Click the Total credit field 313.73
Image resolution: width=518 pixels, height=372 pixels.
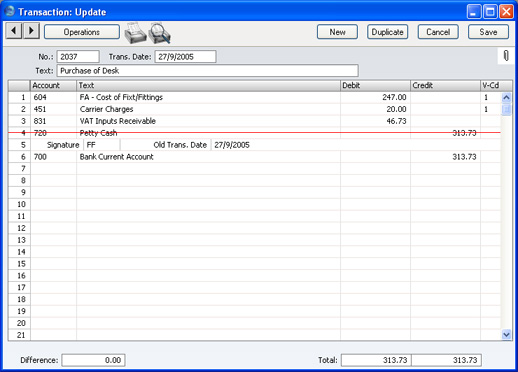tap(446, 360)
